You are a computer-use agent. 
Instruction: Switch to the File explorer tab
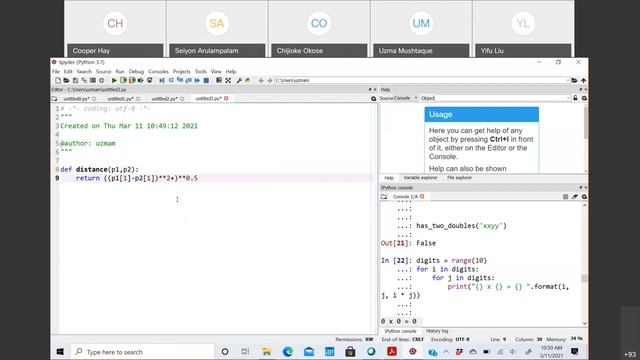(459, 178)
